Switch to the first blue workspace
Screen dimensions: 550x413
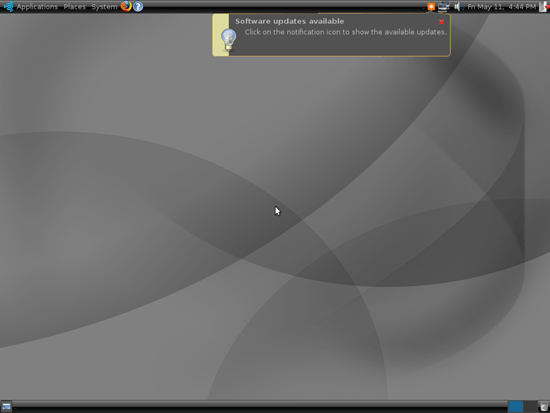pos(515,407)
